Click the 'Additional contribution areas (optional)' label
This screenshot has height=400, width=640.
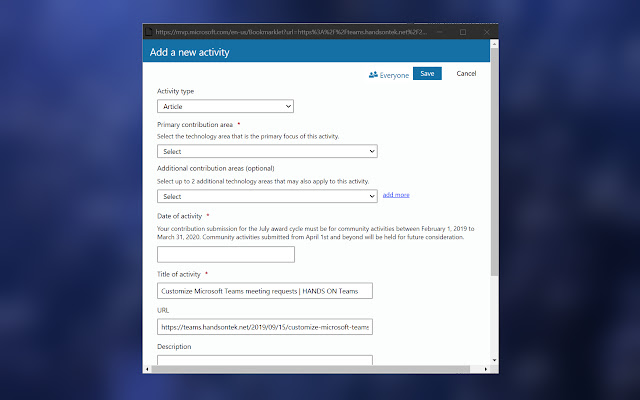coord(216,168)
